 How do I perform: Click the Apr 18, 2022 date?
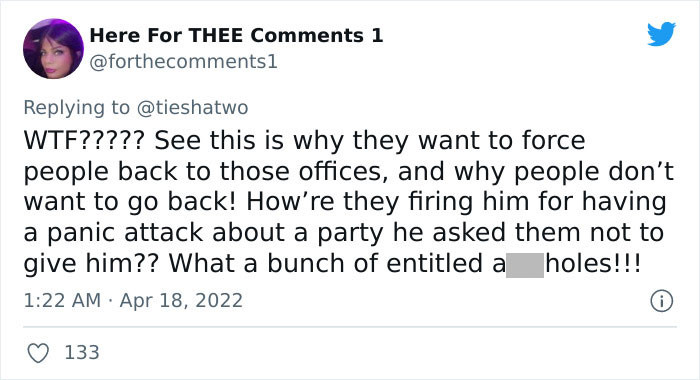[181, 300]
